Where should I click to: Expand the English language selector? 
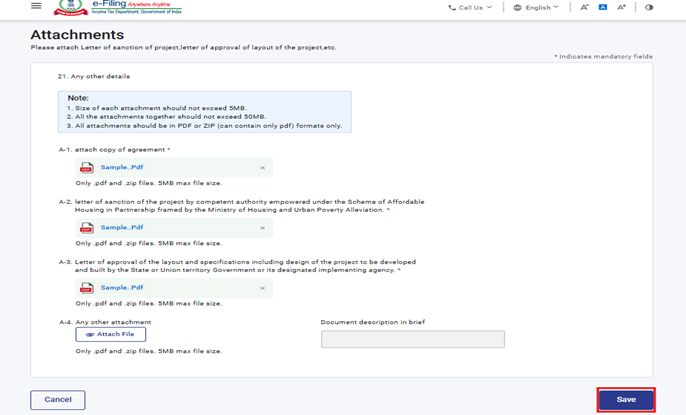click(541, 7)
